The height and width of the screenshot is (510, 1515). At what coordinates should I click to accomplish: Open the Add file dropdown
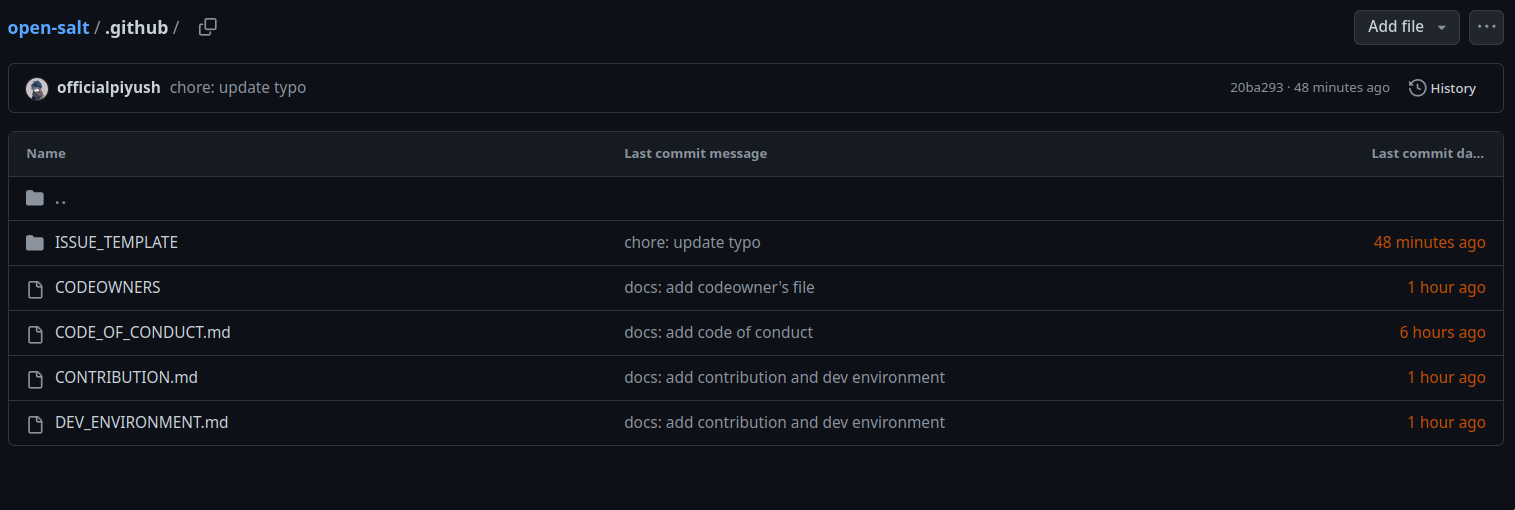click(1406, 27)
